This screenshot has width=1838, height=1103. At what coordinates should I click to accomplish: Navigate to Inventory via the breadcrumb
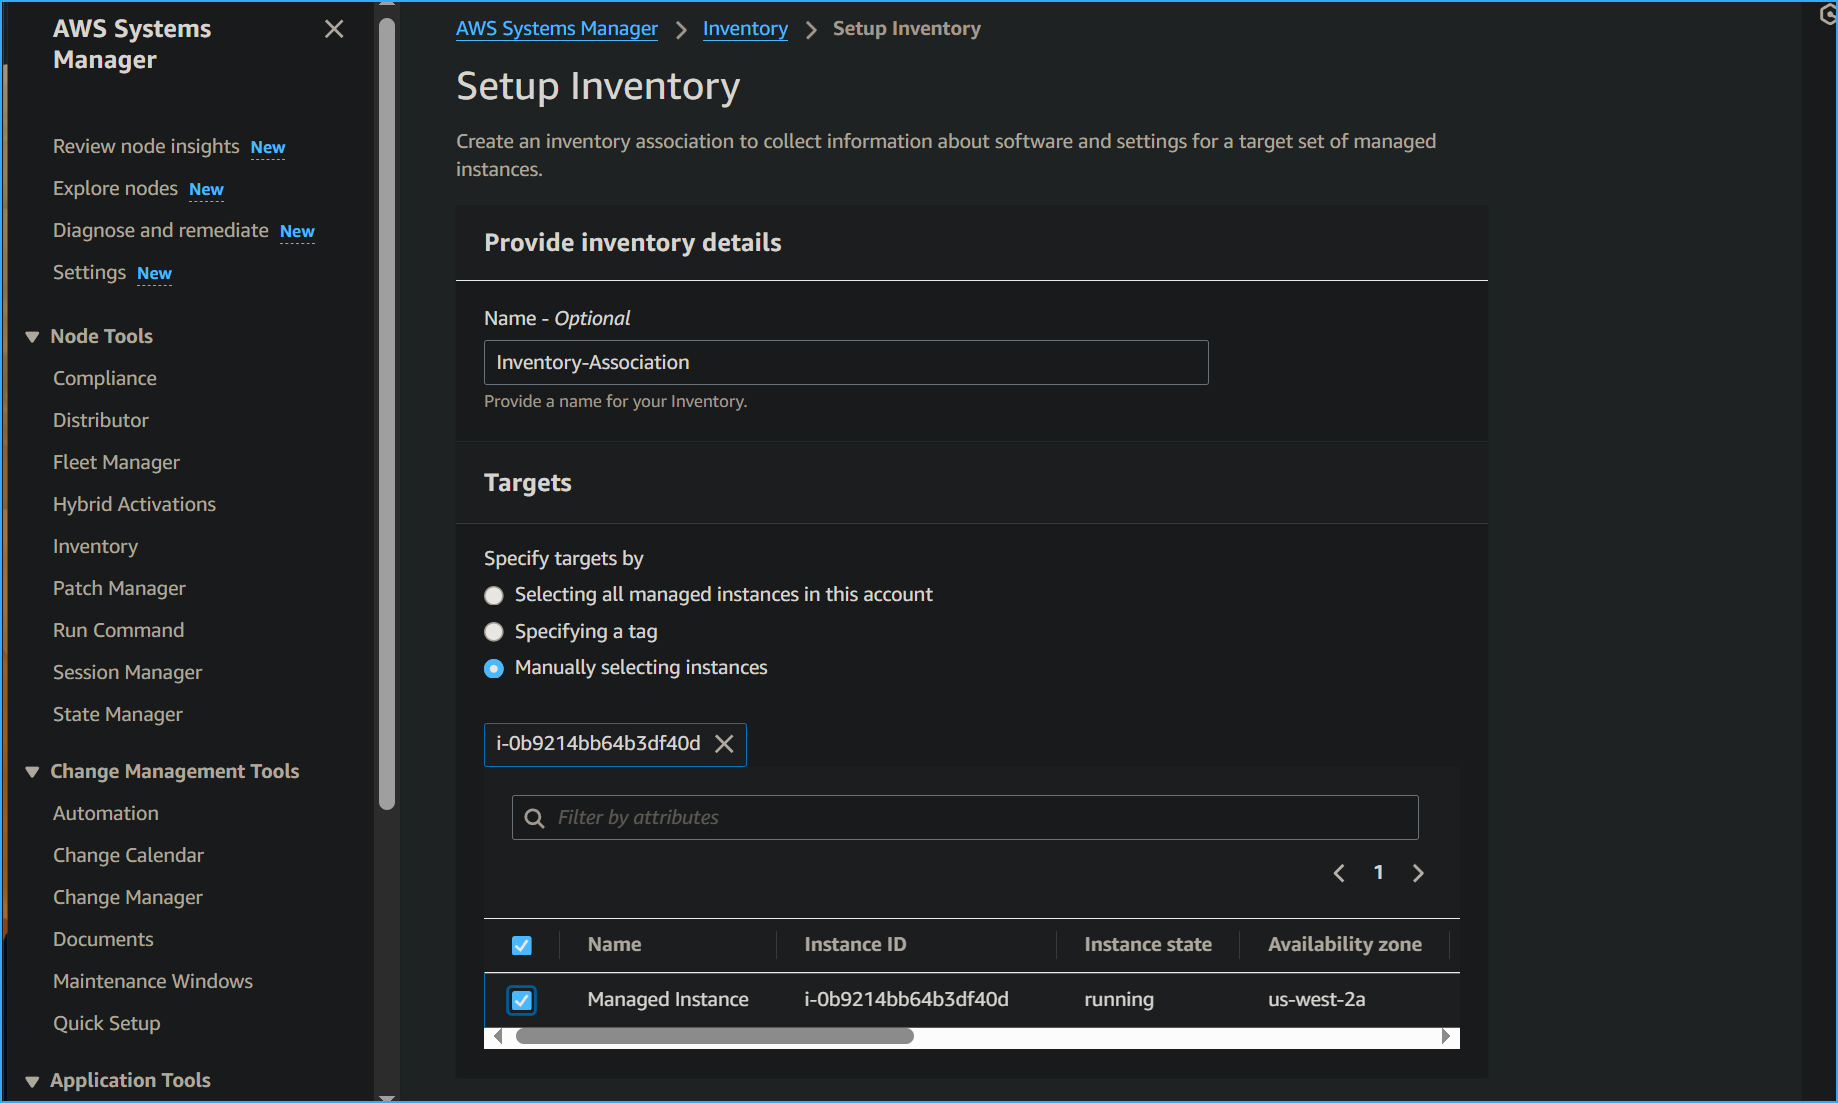745,28
